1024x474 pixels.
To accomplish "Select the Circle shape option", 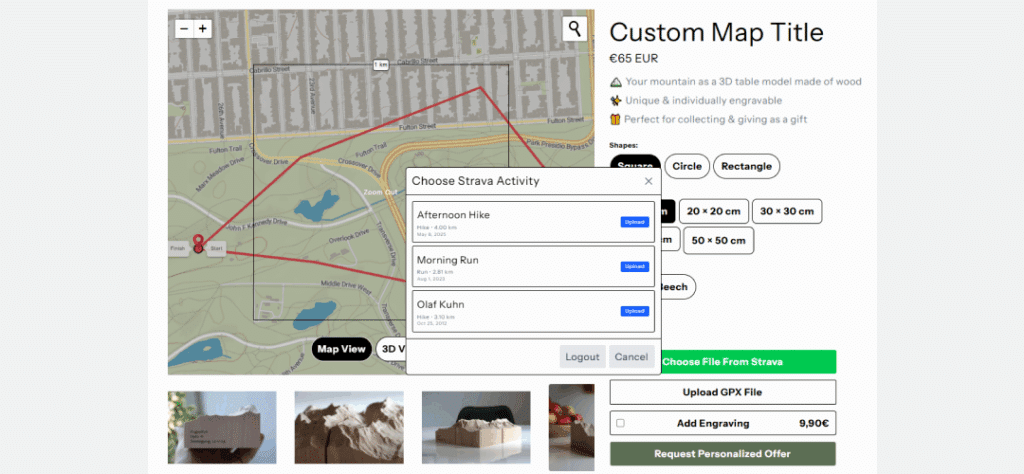I will pos(687,166).
